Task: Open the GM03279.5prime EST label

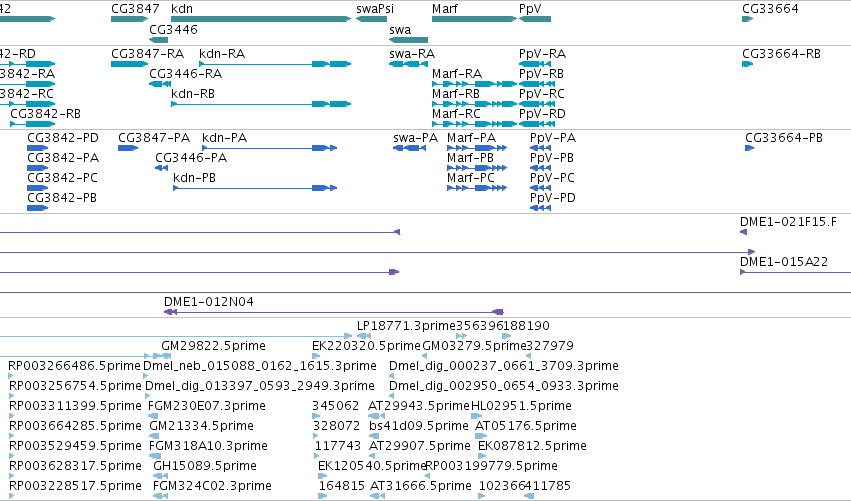Action: click(474, 346)
